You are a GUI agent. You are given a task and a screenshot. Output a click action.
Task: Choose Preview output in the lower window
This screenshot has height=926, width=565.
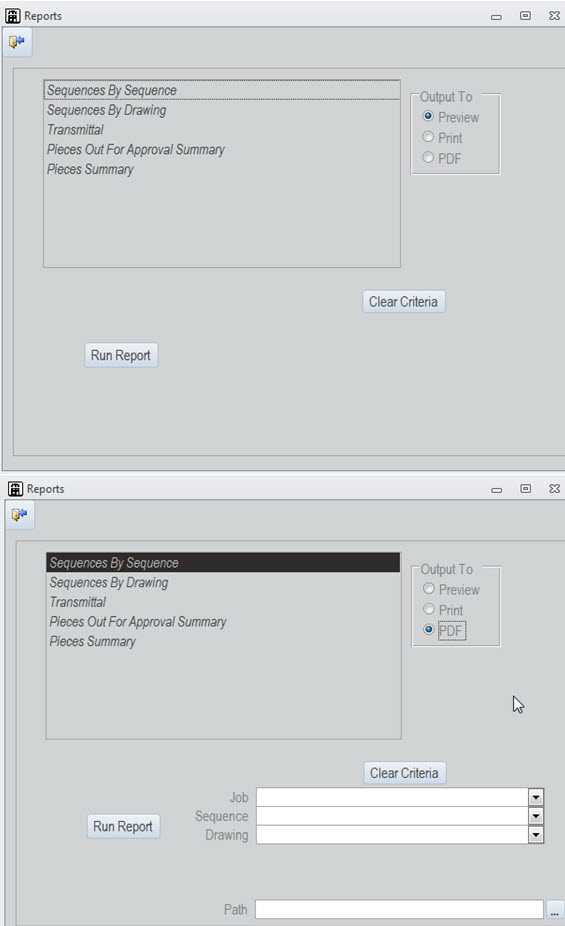coord(451,589)
